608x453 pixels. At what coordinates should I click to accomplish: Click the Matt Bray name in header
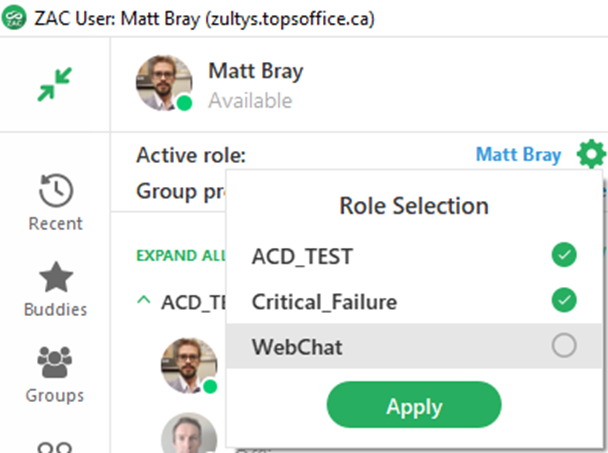point(255,71)
